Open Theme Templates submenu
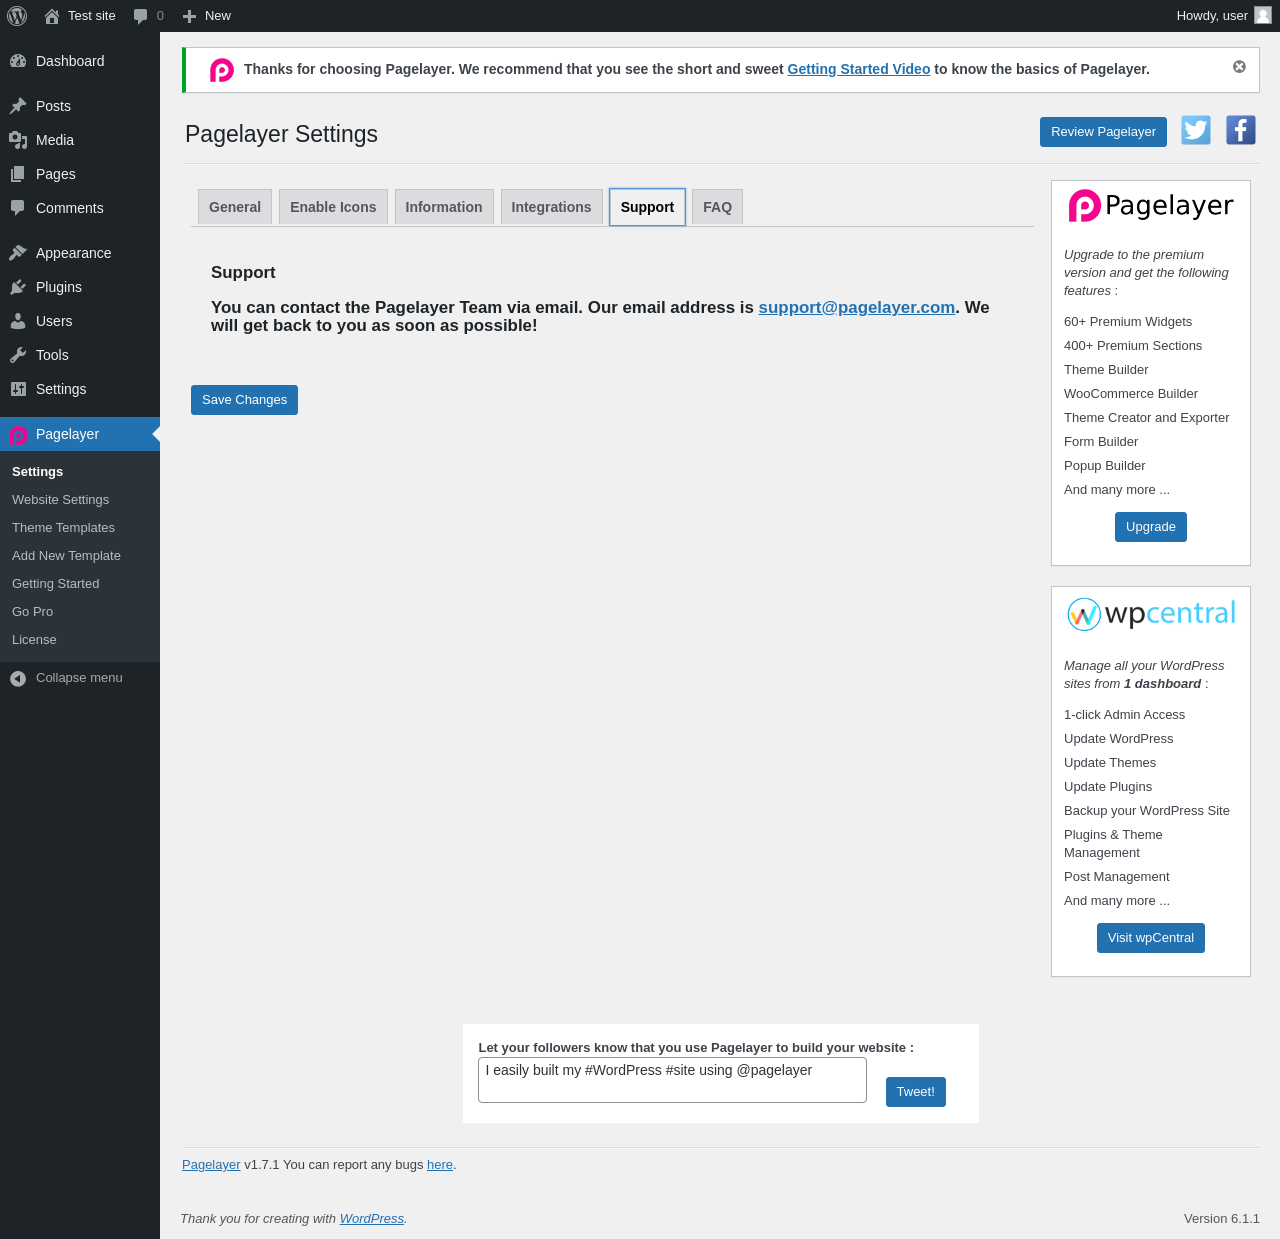This screenshot has width=1280, height=1239. pyautogui.click(x=80, y=528)
